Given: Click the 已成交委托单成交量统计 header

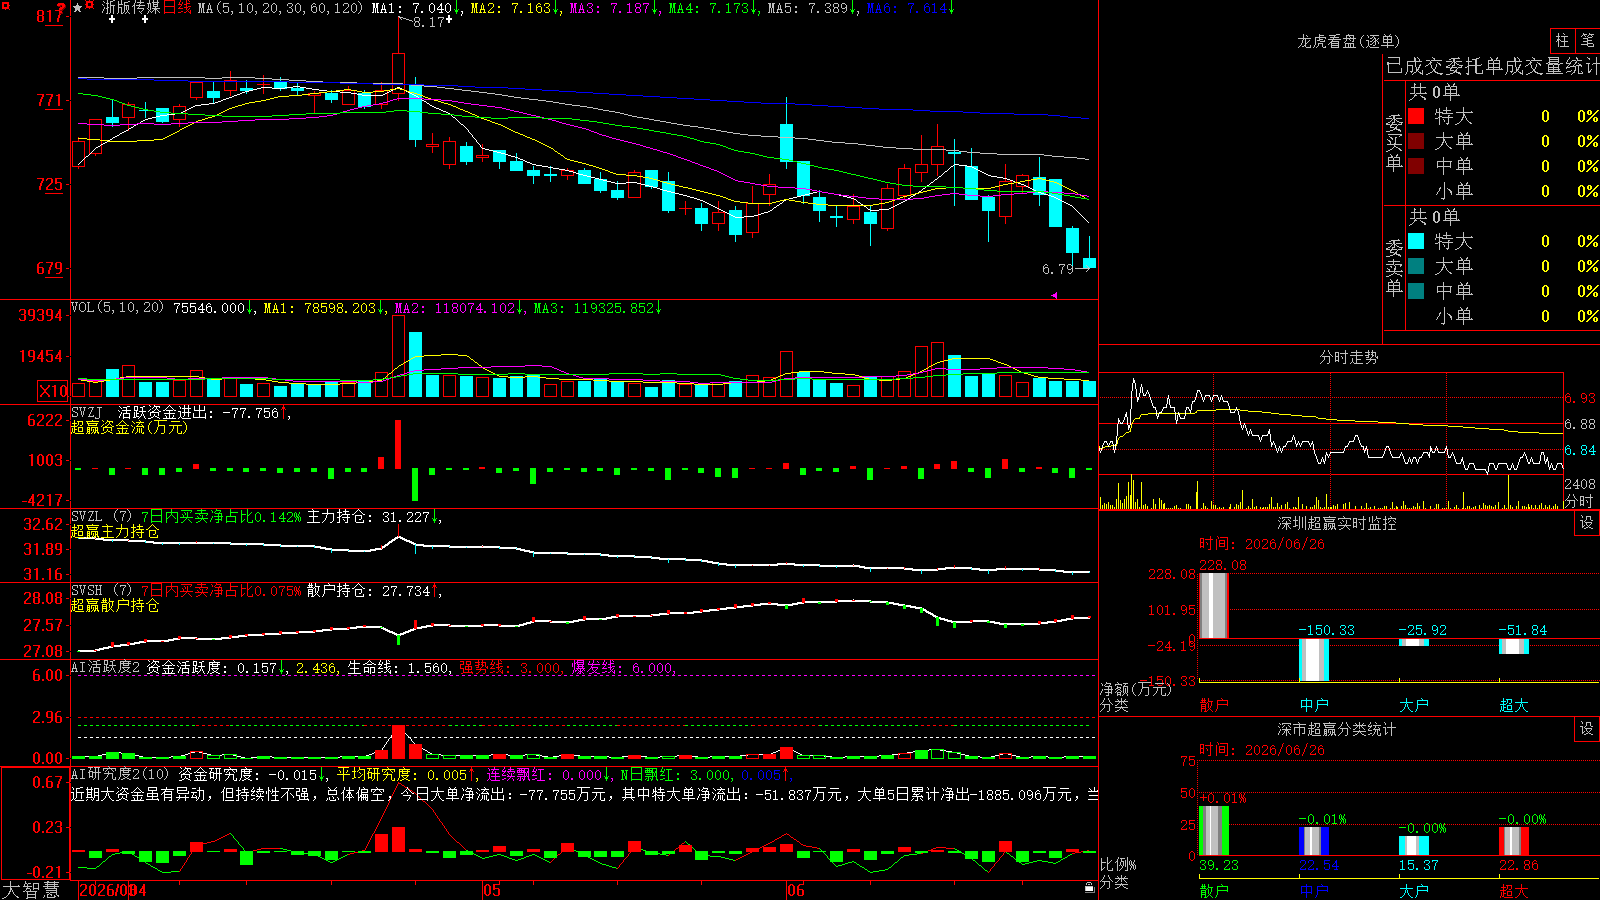Looking at the screenshot, I should (1492, 66).
